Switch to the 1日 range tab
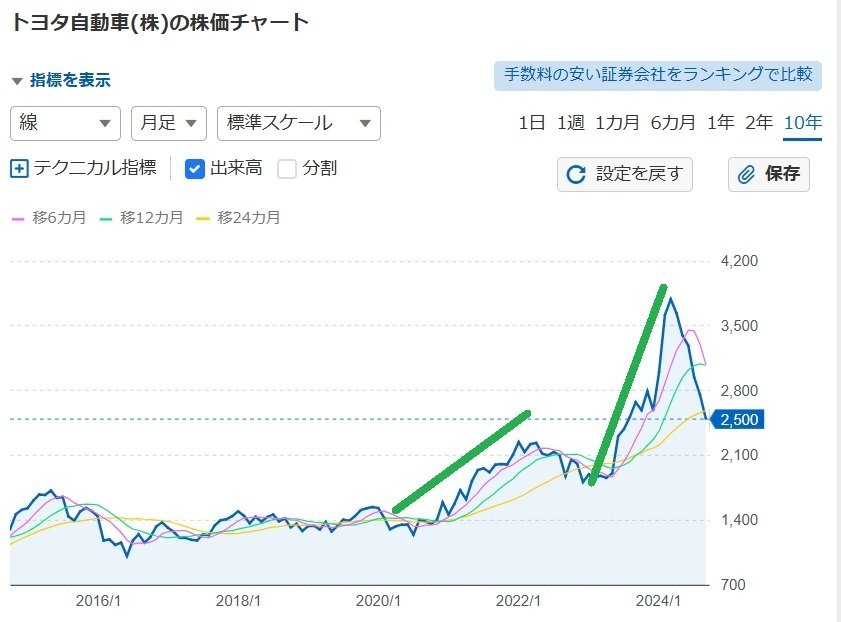Viewport: 841px width, 622px height. click(x=531, y=123)
